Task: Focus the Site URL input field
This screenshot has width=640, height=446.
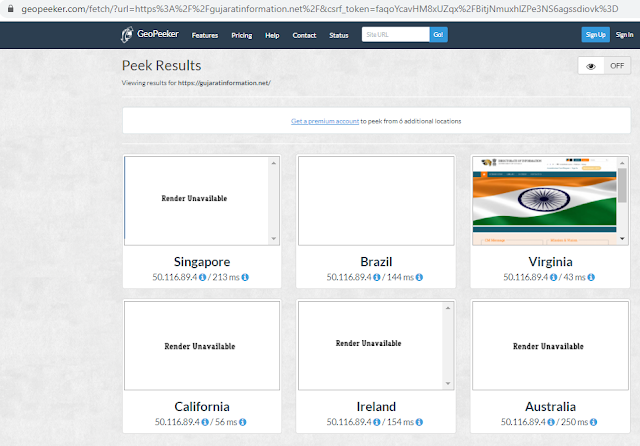Action: (396, 35)
